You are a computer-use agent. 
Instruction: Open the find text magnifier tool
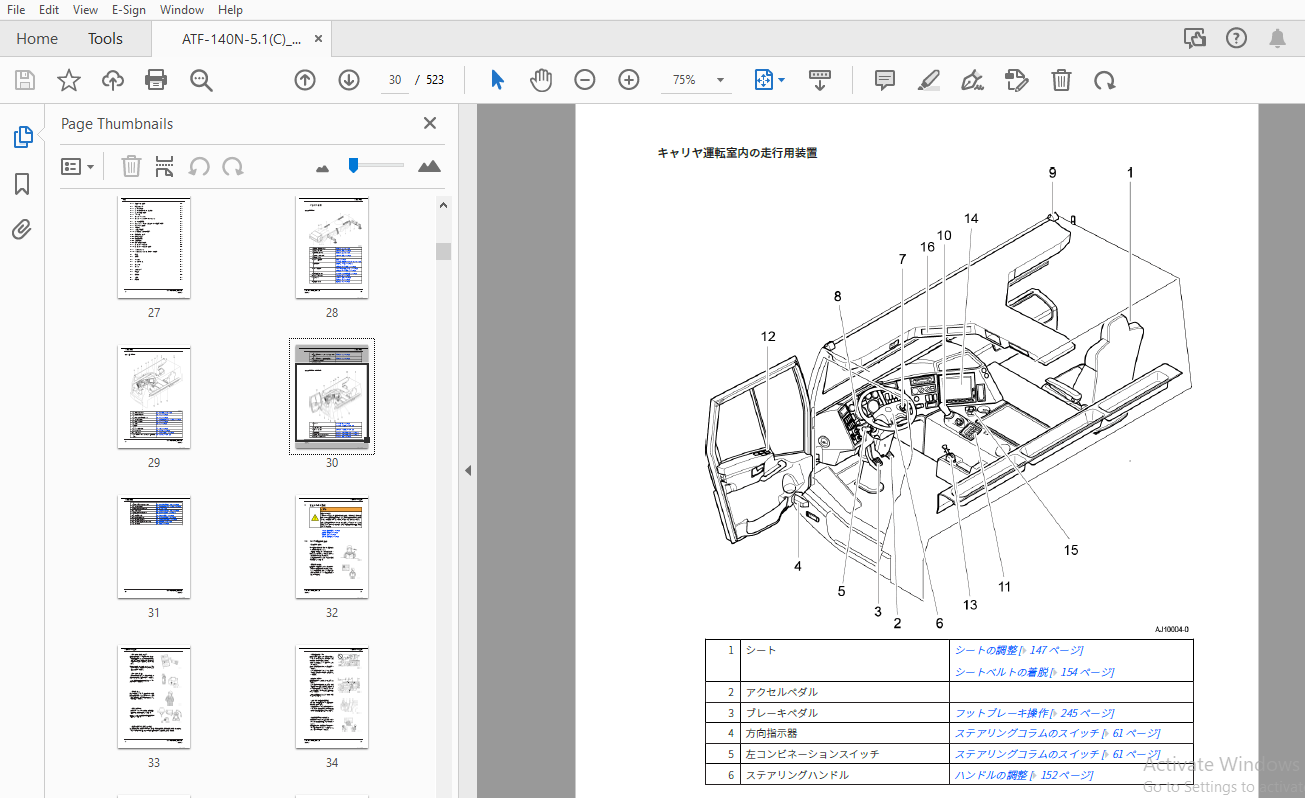(x=201, y=80)
